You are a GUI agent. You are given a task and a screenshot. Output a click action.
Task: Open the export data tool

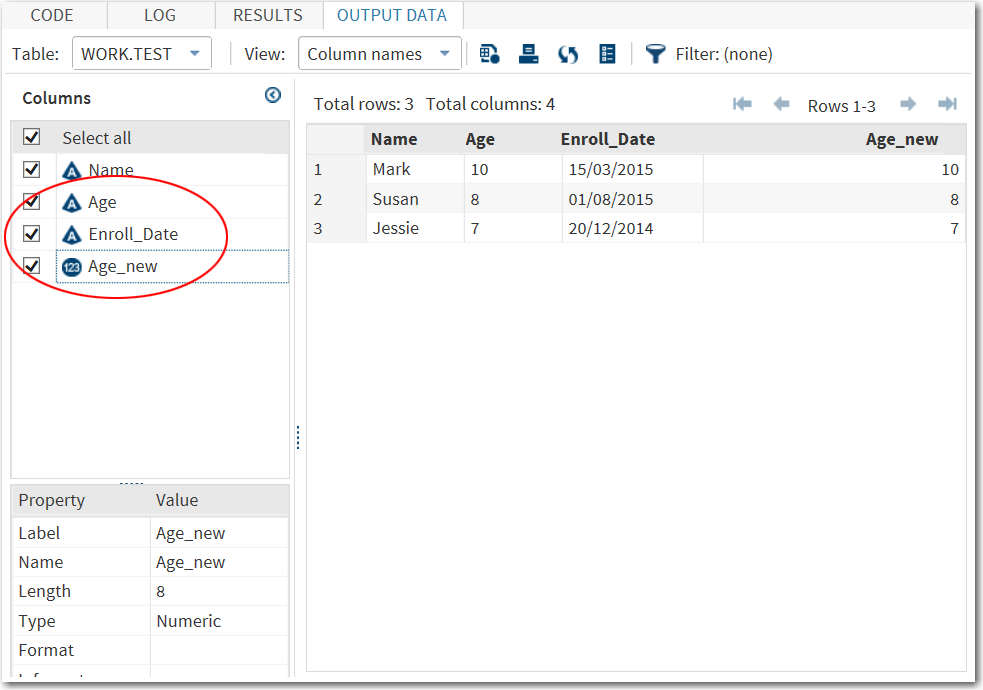pos(489,53)
